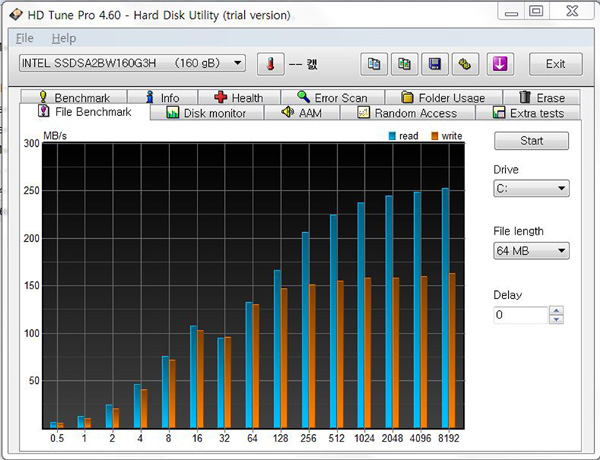This screenshot has height=460, width=600.
Task: Switch to the Folder Usage tab
Action: point(443,97)
